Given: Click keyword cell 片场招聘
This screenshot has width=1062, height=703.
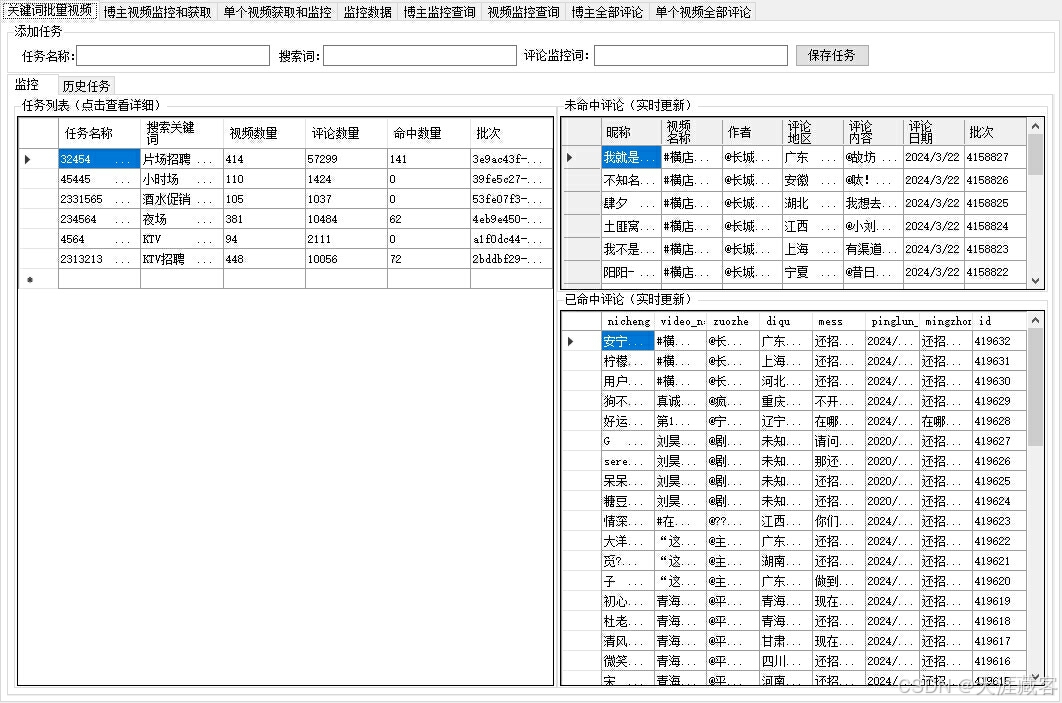Looking at the screenshot, I should (182, 159).
